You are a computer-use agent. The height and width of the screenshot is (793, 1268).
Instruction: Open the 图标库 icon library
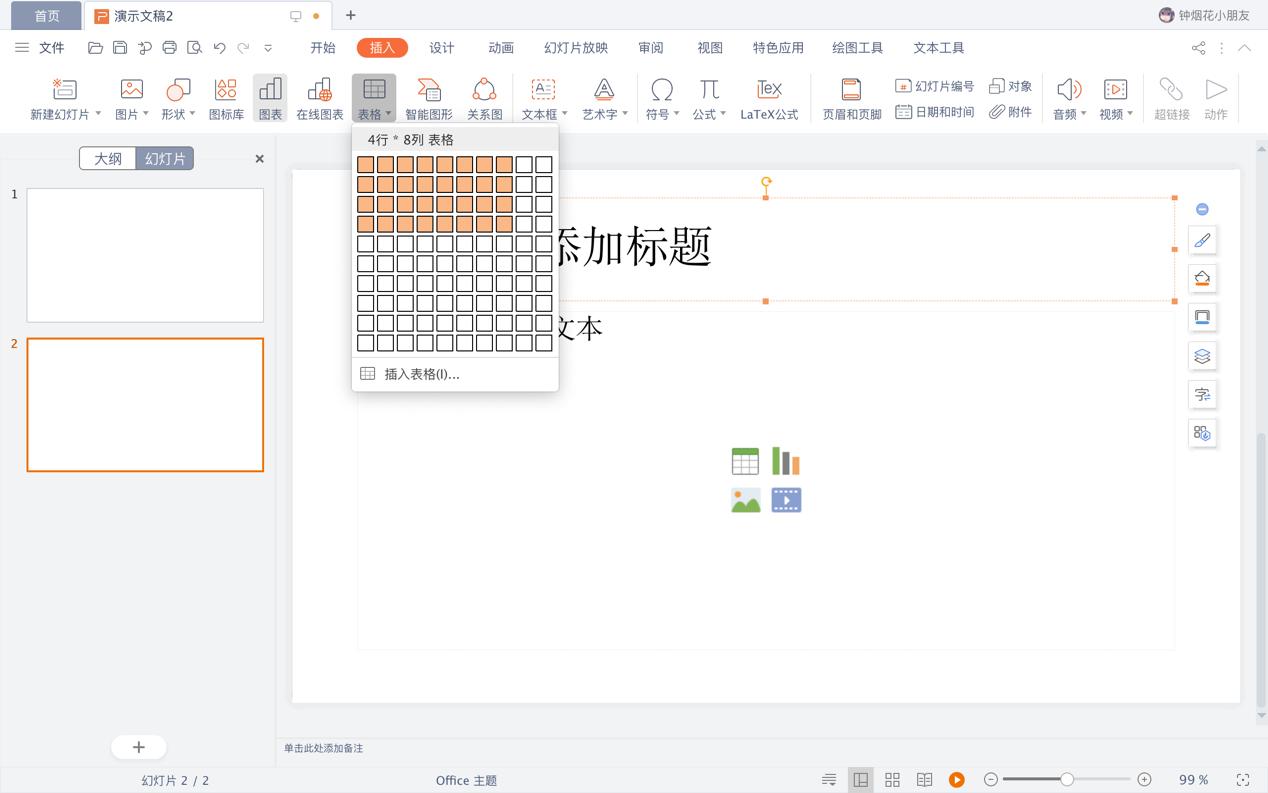[225, 97]
